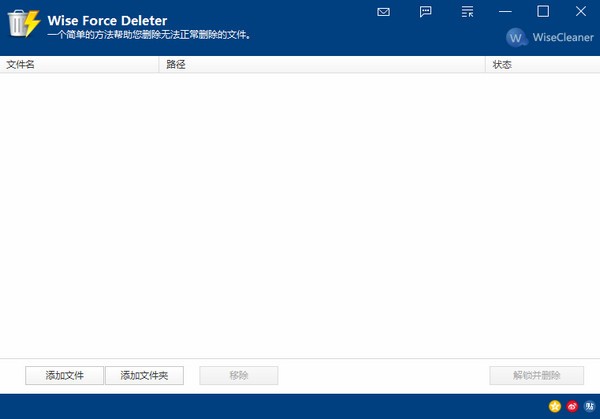Image resolution: width=600 pixels, height=419 pixels.
Task: Sort by the 文件名 column header
Action: coord(80,64)
